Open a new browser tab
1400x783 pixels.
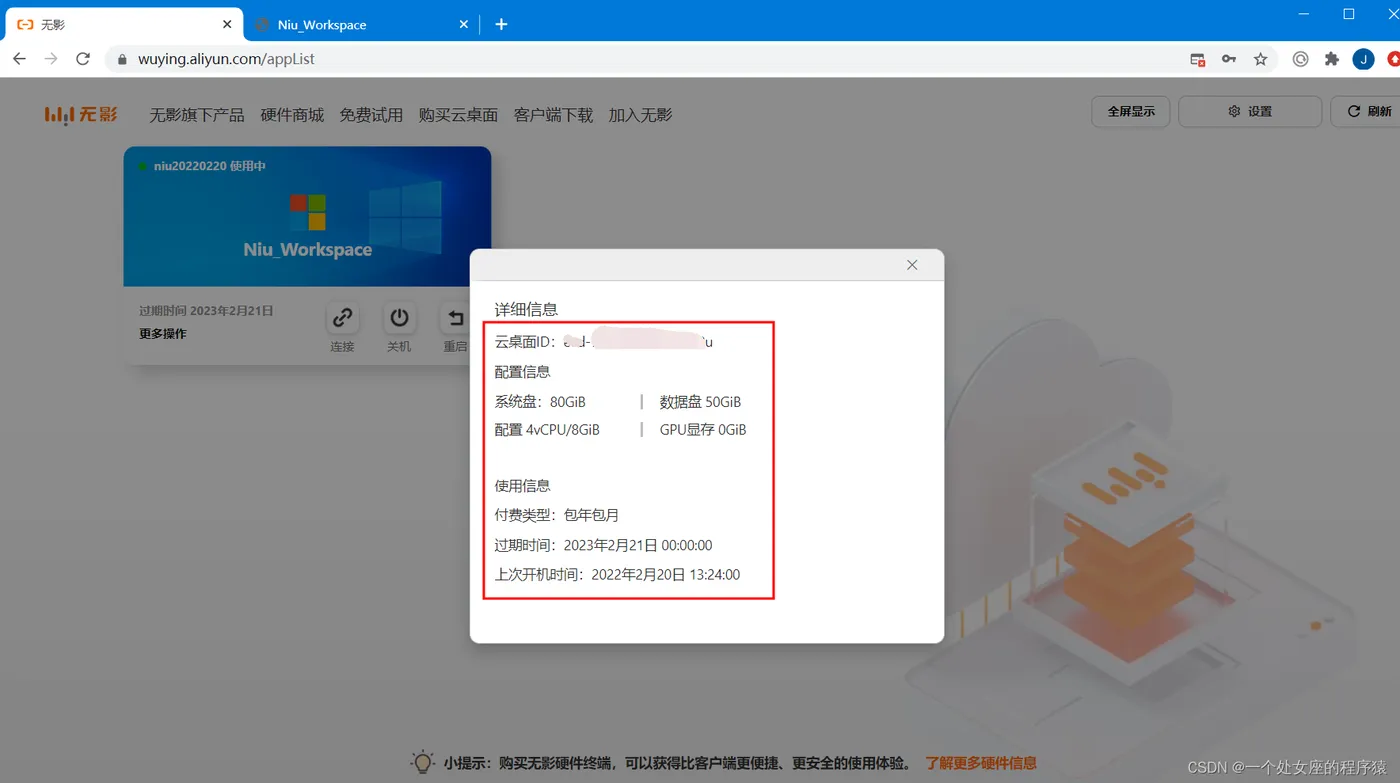click(501, 24)
